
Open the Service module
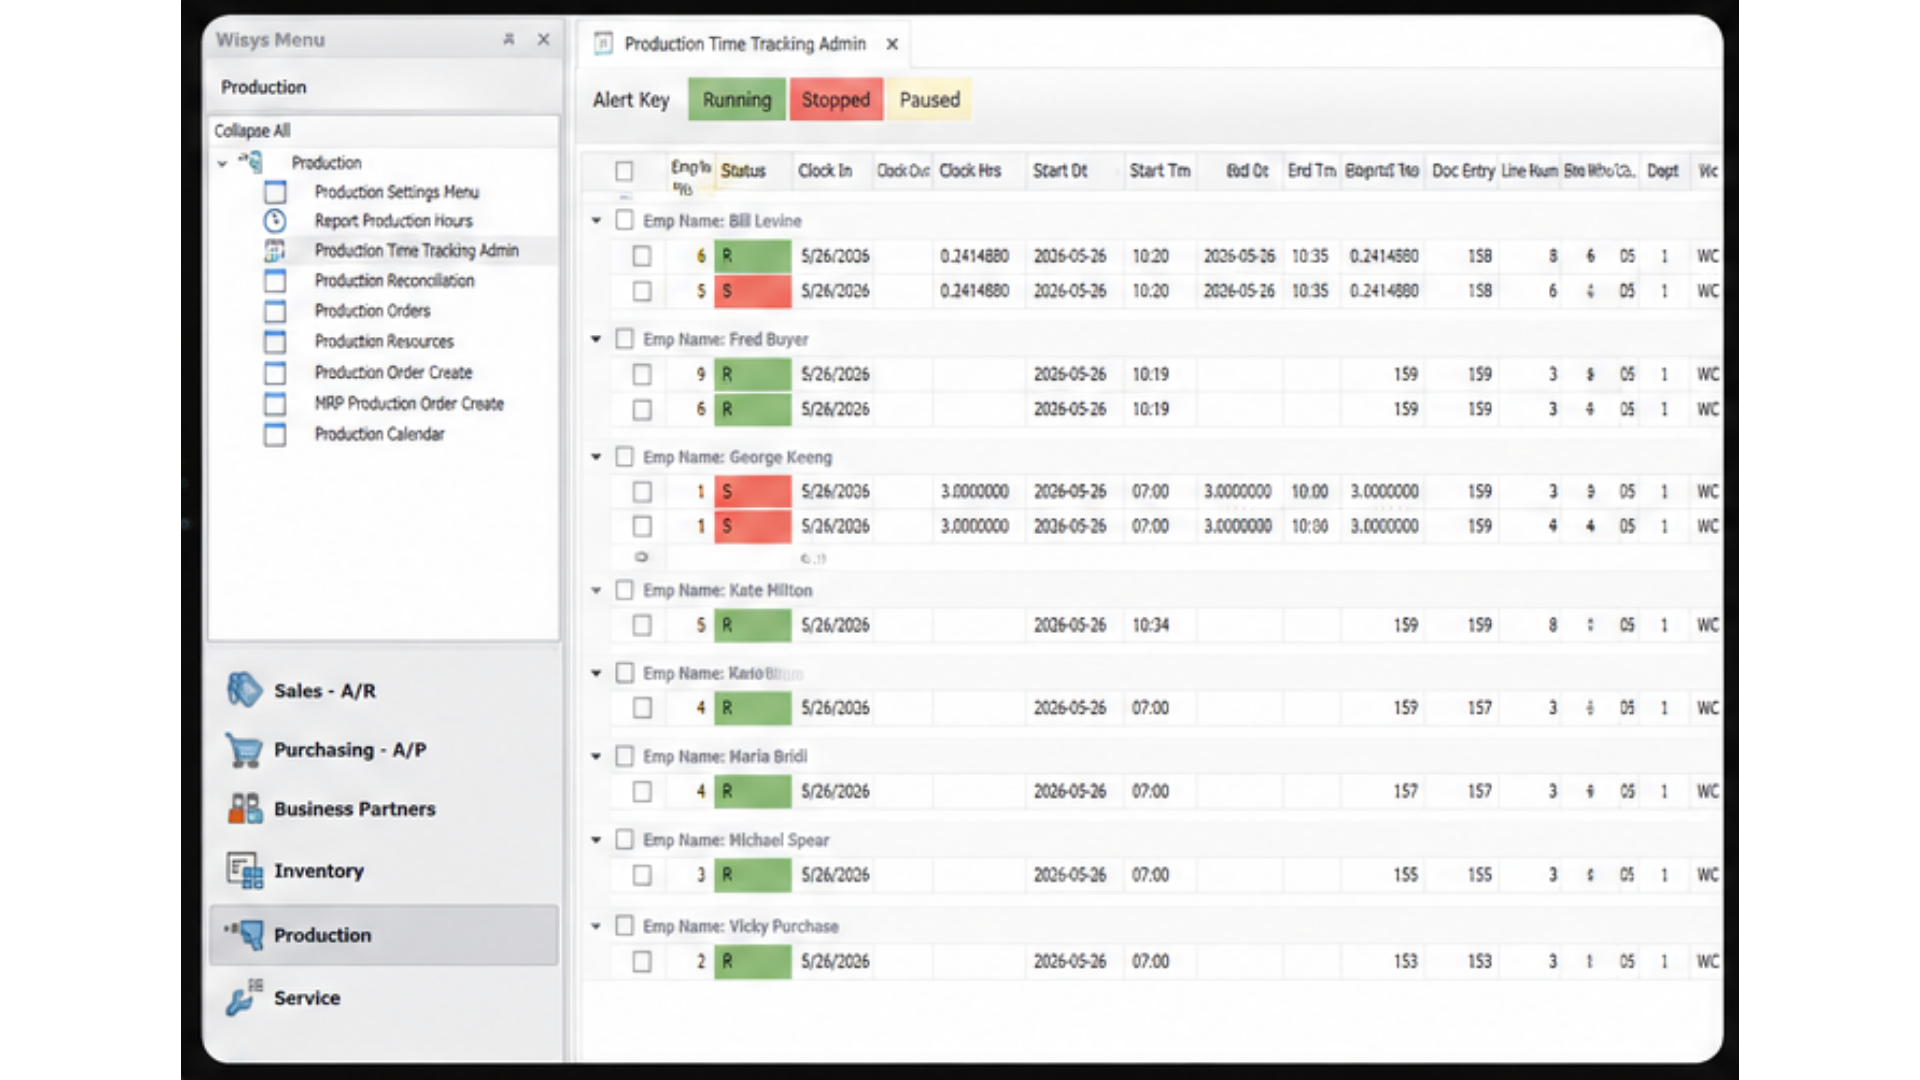point(307,998)
